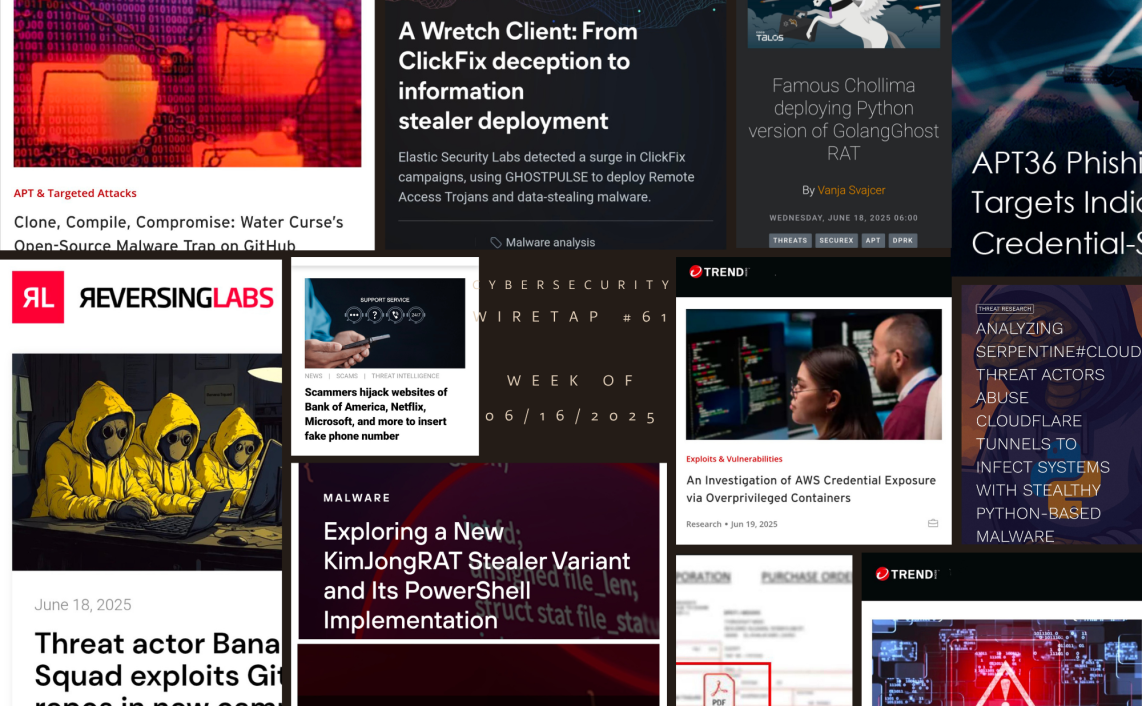This screenshot has height=706, width=1142.
Task: Open the Exploits & Vulnerabilities category link
Action: pyautogui.click(x=734, y=459)
